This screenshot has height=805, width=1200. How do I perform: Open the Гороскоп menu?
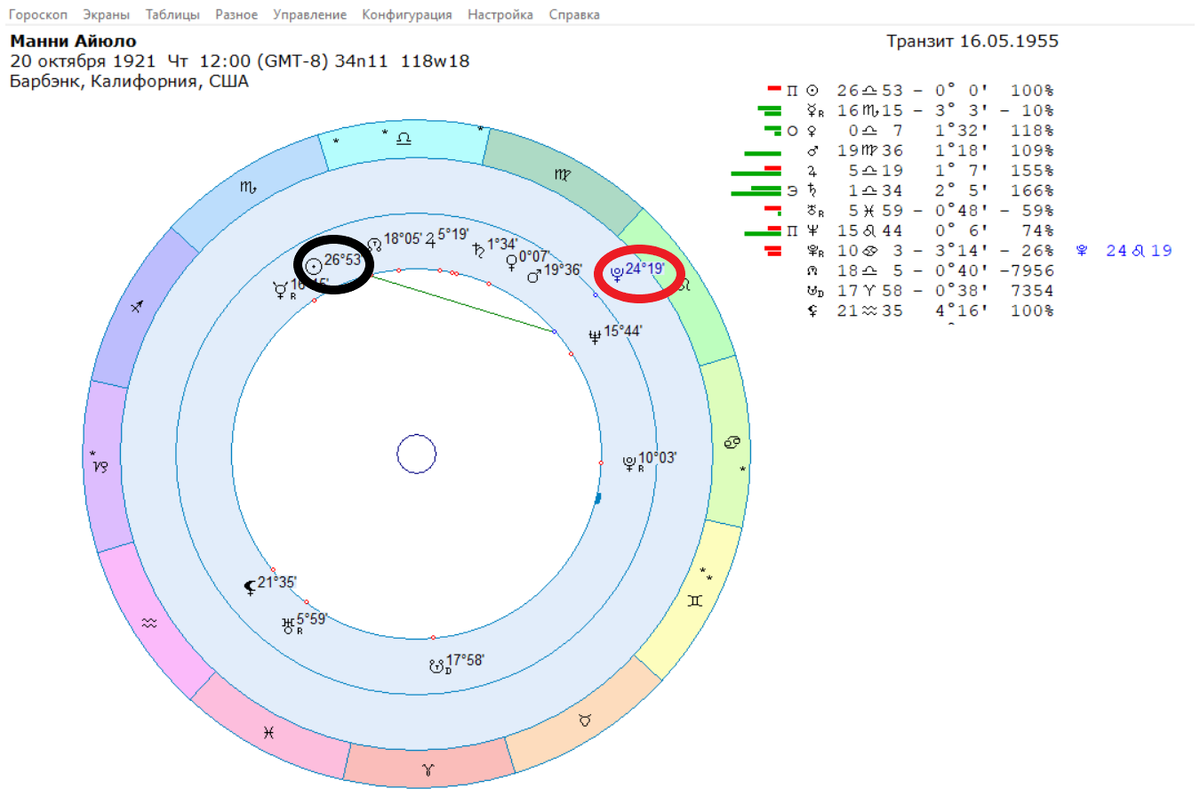coord(39,15)
